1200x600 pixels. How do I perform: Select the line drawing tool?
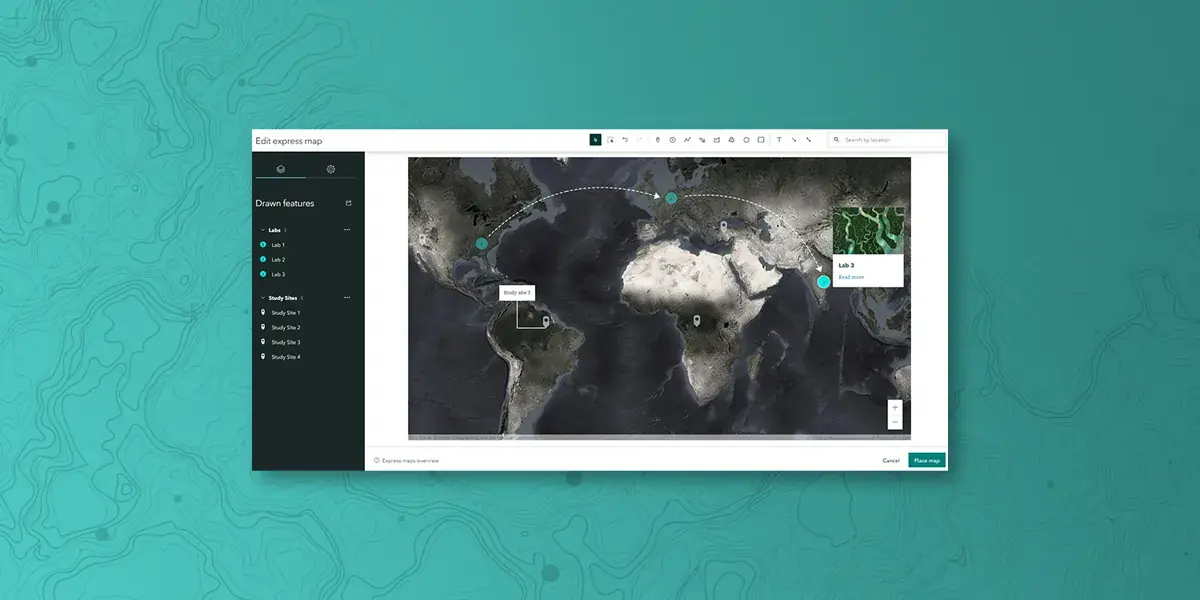click(687, 139)
